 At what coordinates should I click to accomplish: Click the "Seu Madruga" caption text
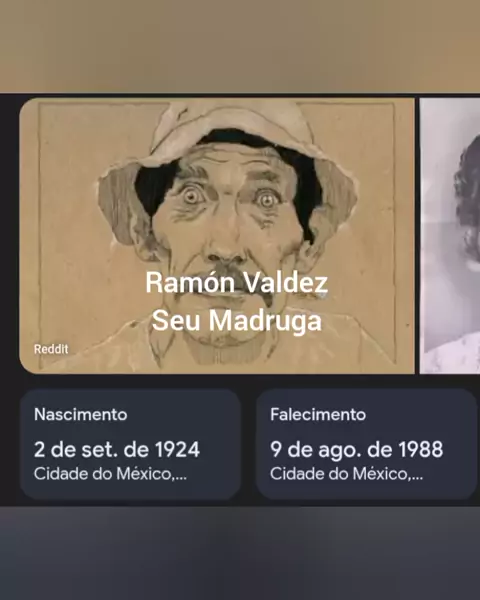(x=237, y=321)
